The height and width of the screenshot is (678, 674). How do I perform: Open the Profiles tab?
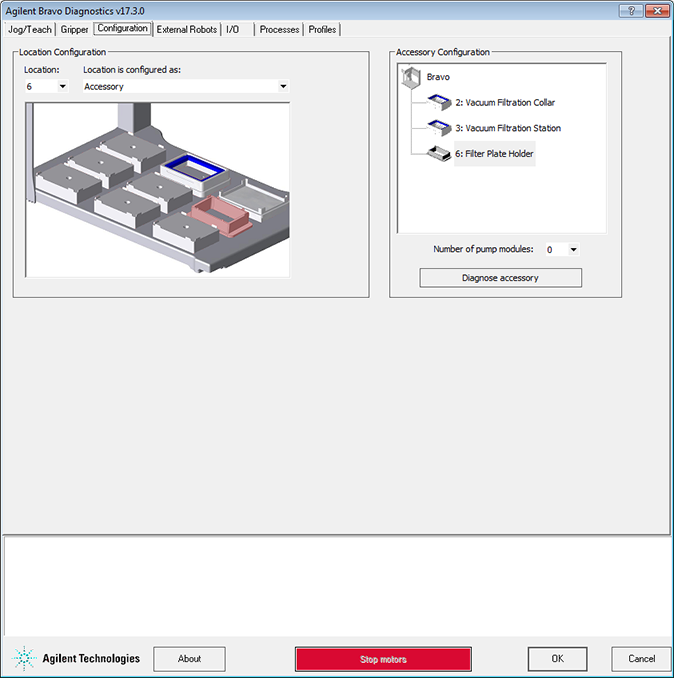point(322,29)
